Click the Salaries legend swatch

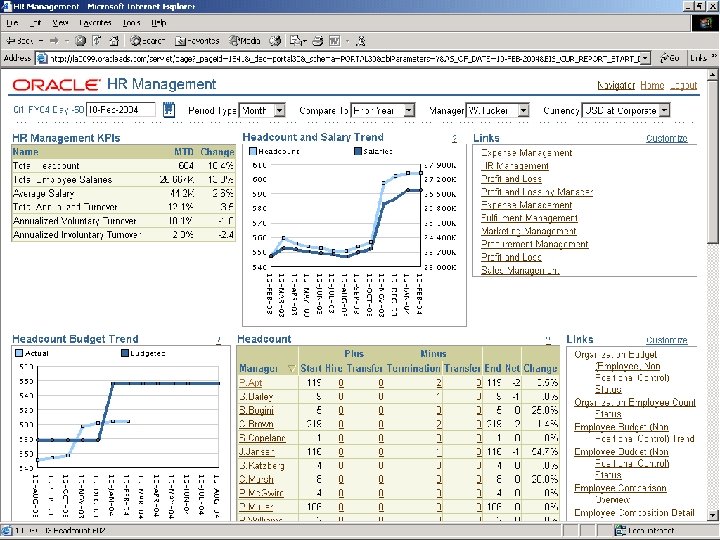pos(358,151)
